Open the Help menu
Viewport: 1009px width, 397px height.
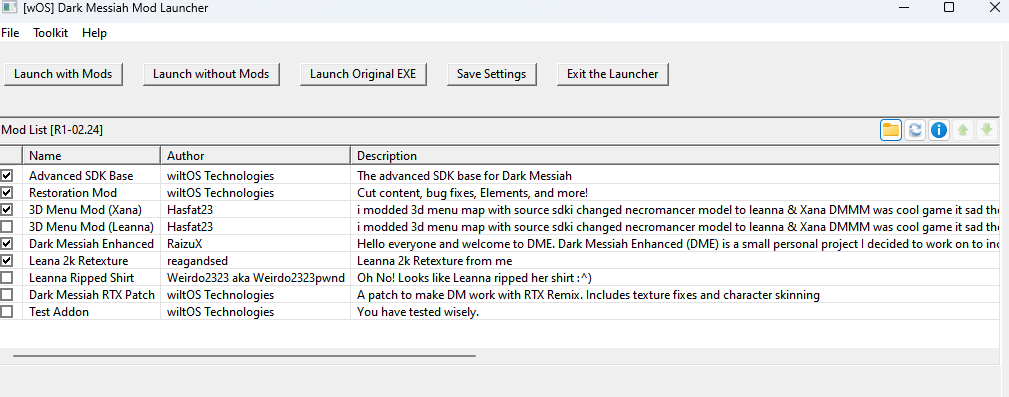(95, 33)
